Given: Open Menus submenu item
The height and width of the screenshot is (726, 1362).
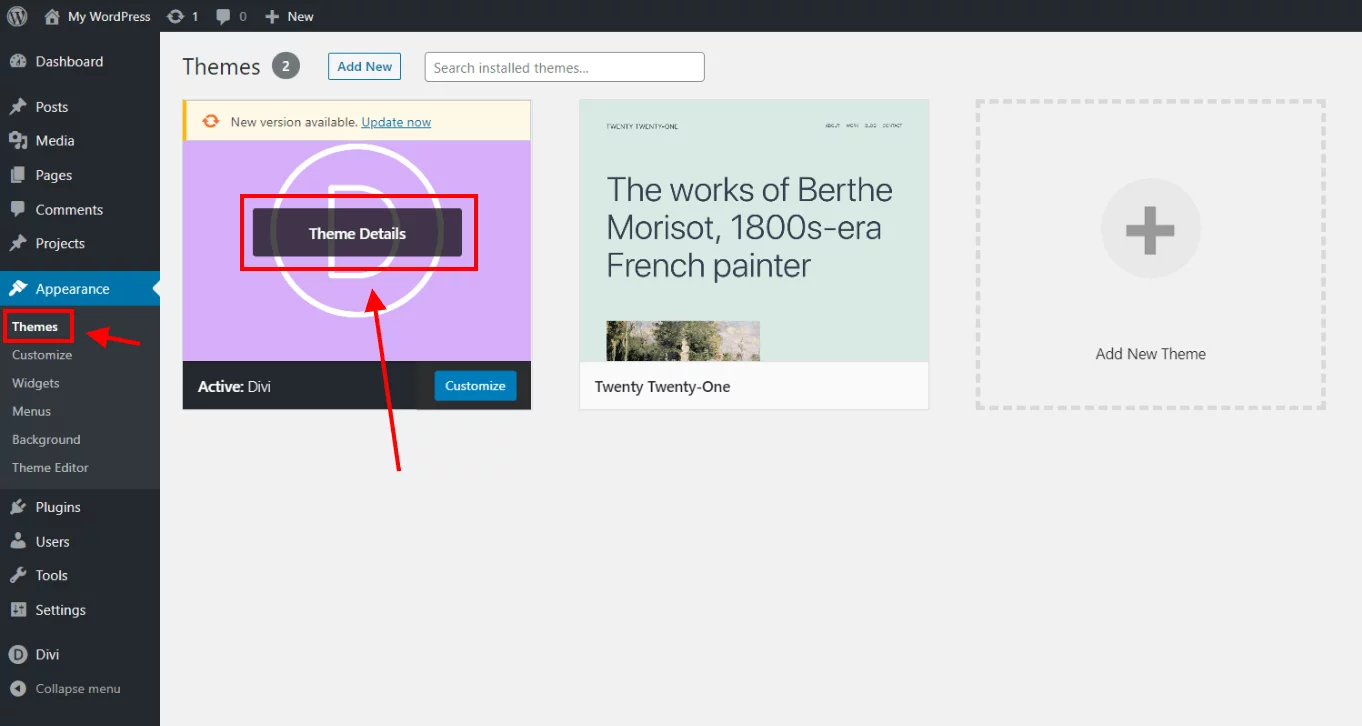Looking at the screenshot, I should [x=31, y=411].
